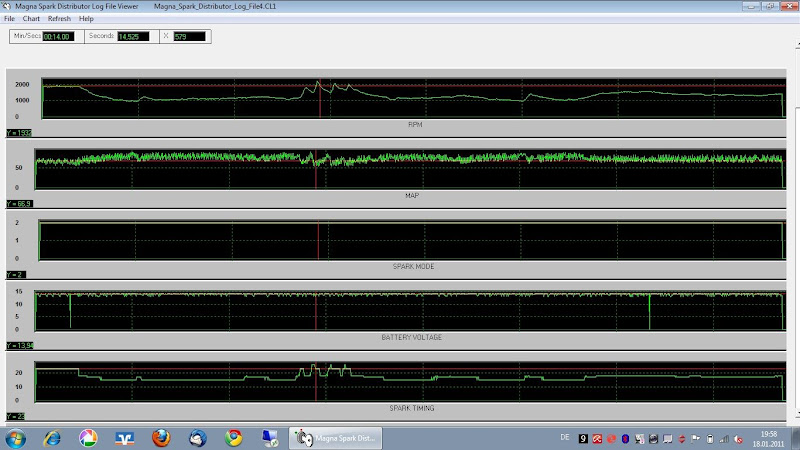Image resolution: width=800 pixels, height=450 pixels.
Task: Click inside the SPARK MODE chart
Action: point(410,240)
